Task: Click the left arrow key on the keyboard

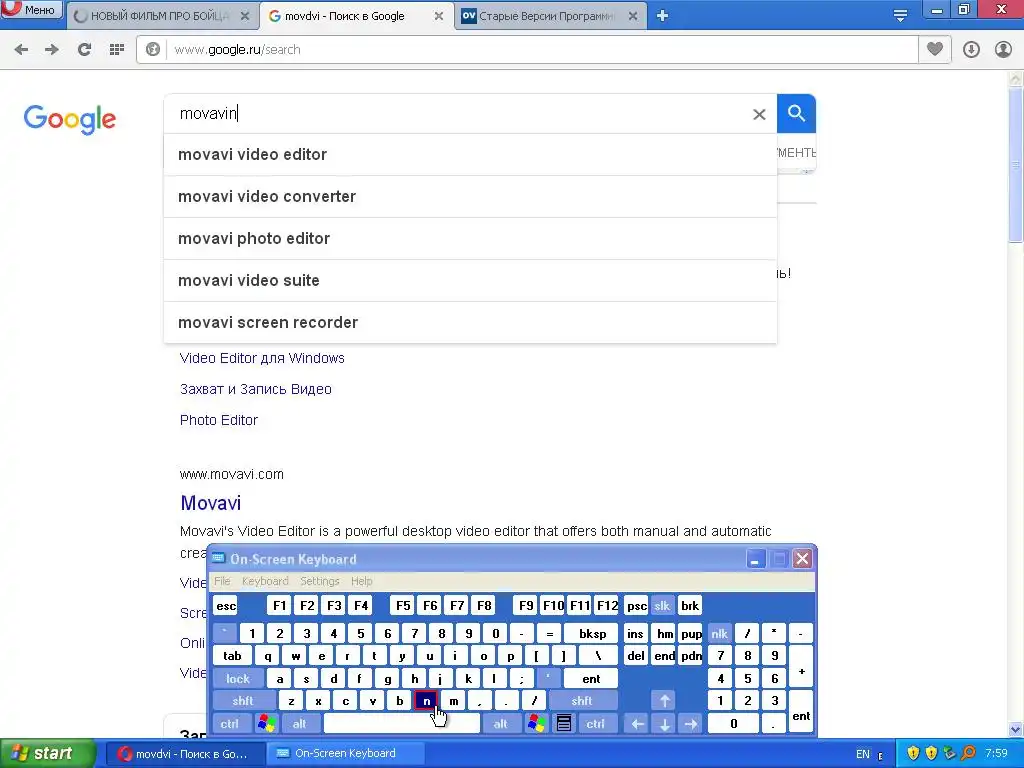Action: (x=638, y=724)
